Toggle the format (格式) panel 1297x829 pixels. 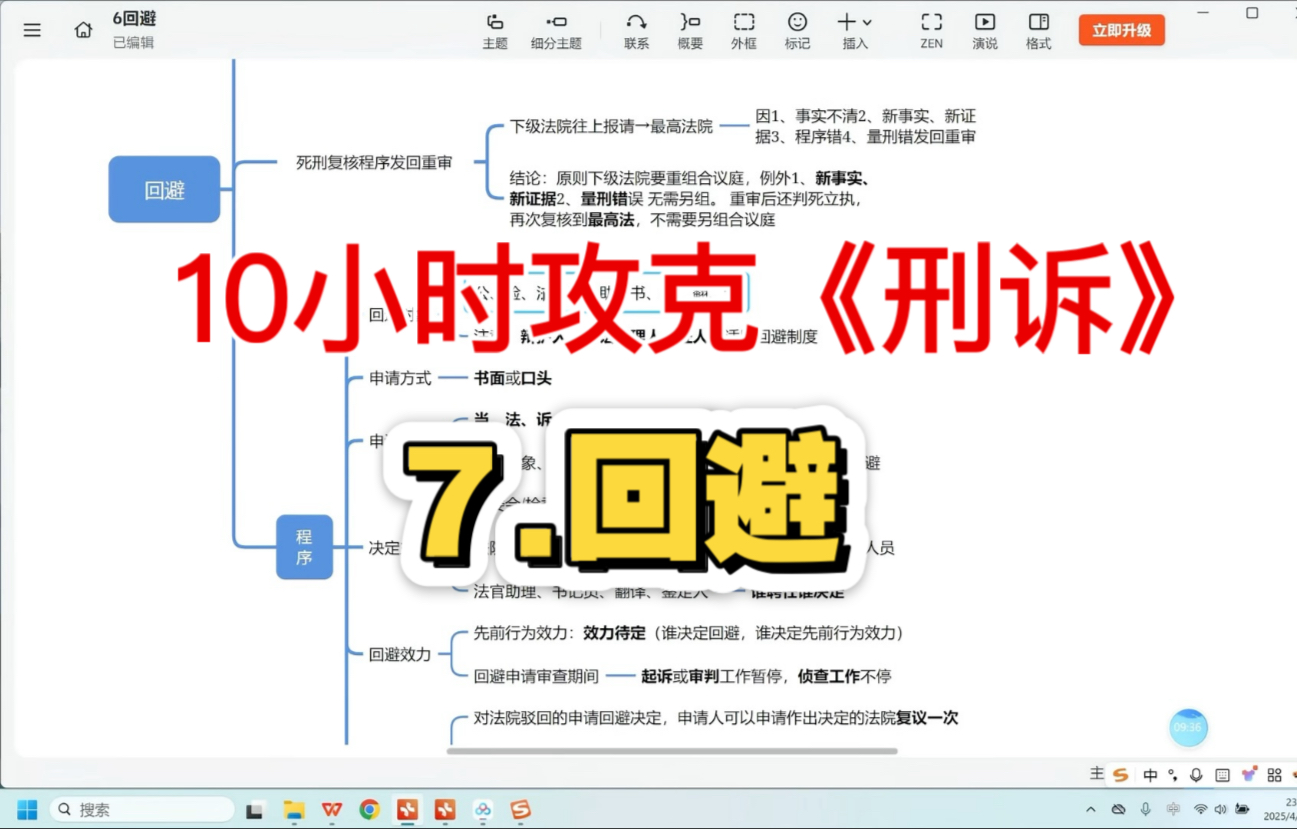[x=1039, y=31]
